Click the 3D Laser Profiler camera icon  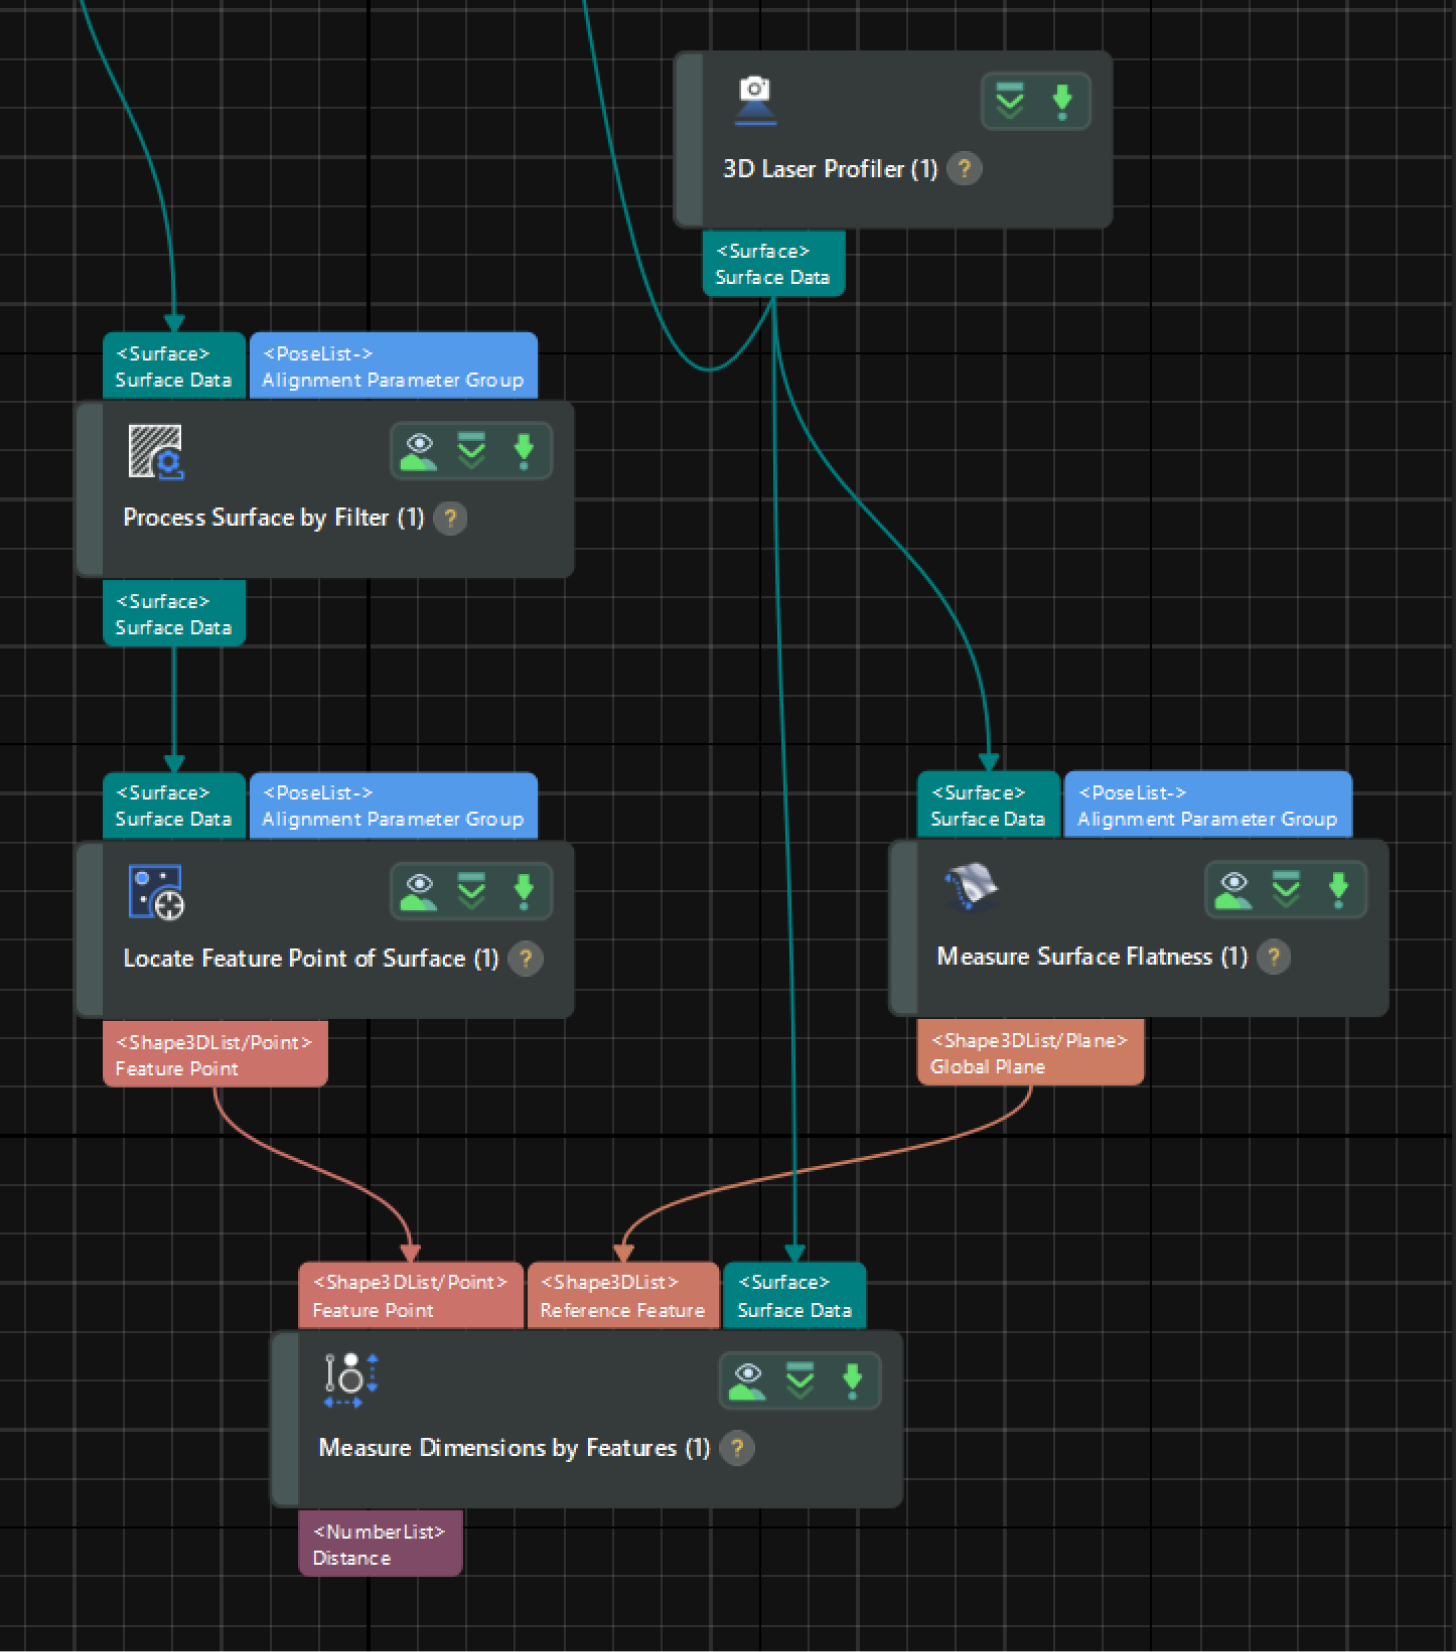pos(755,100)
